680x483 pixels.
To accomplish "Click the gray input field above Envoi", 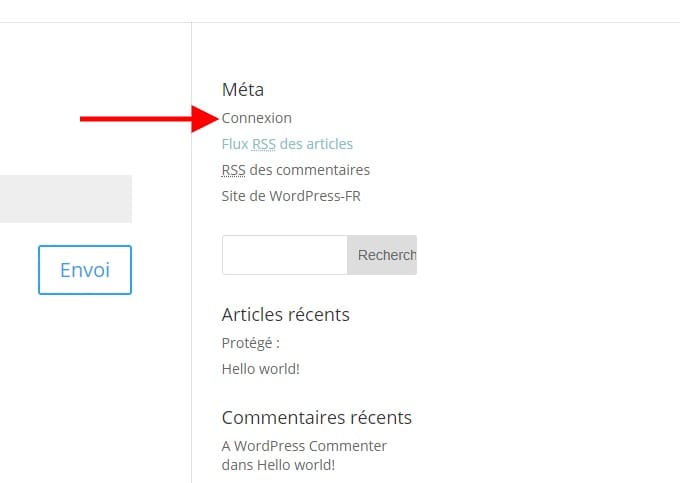I will coord(65,199).
